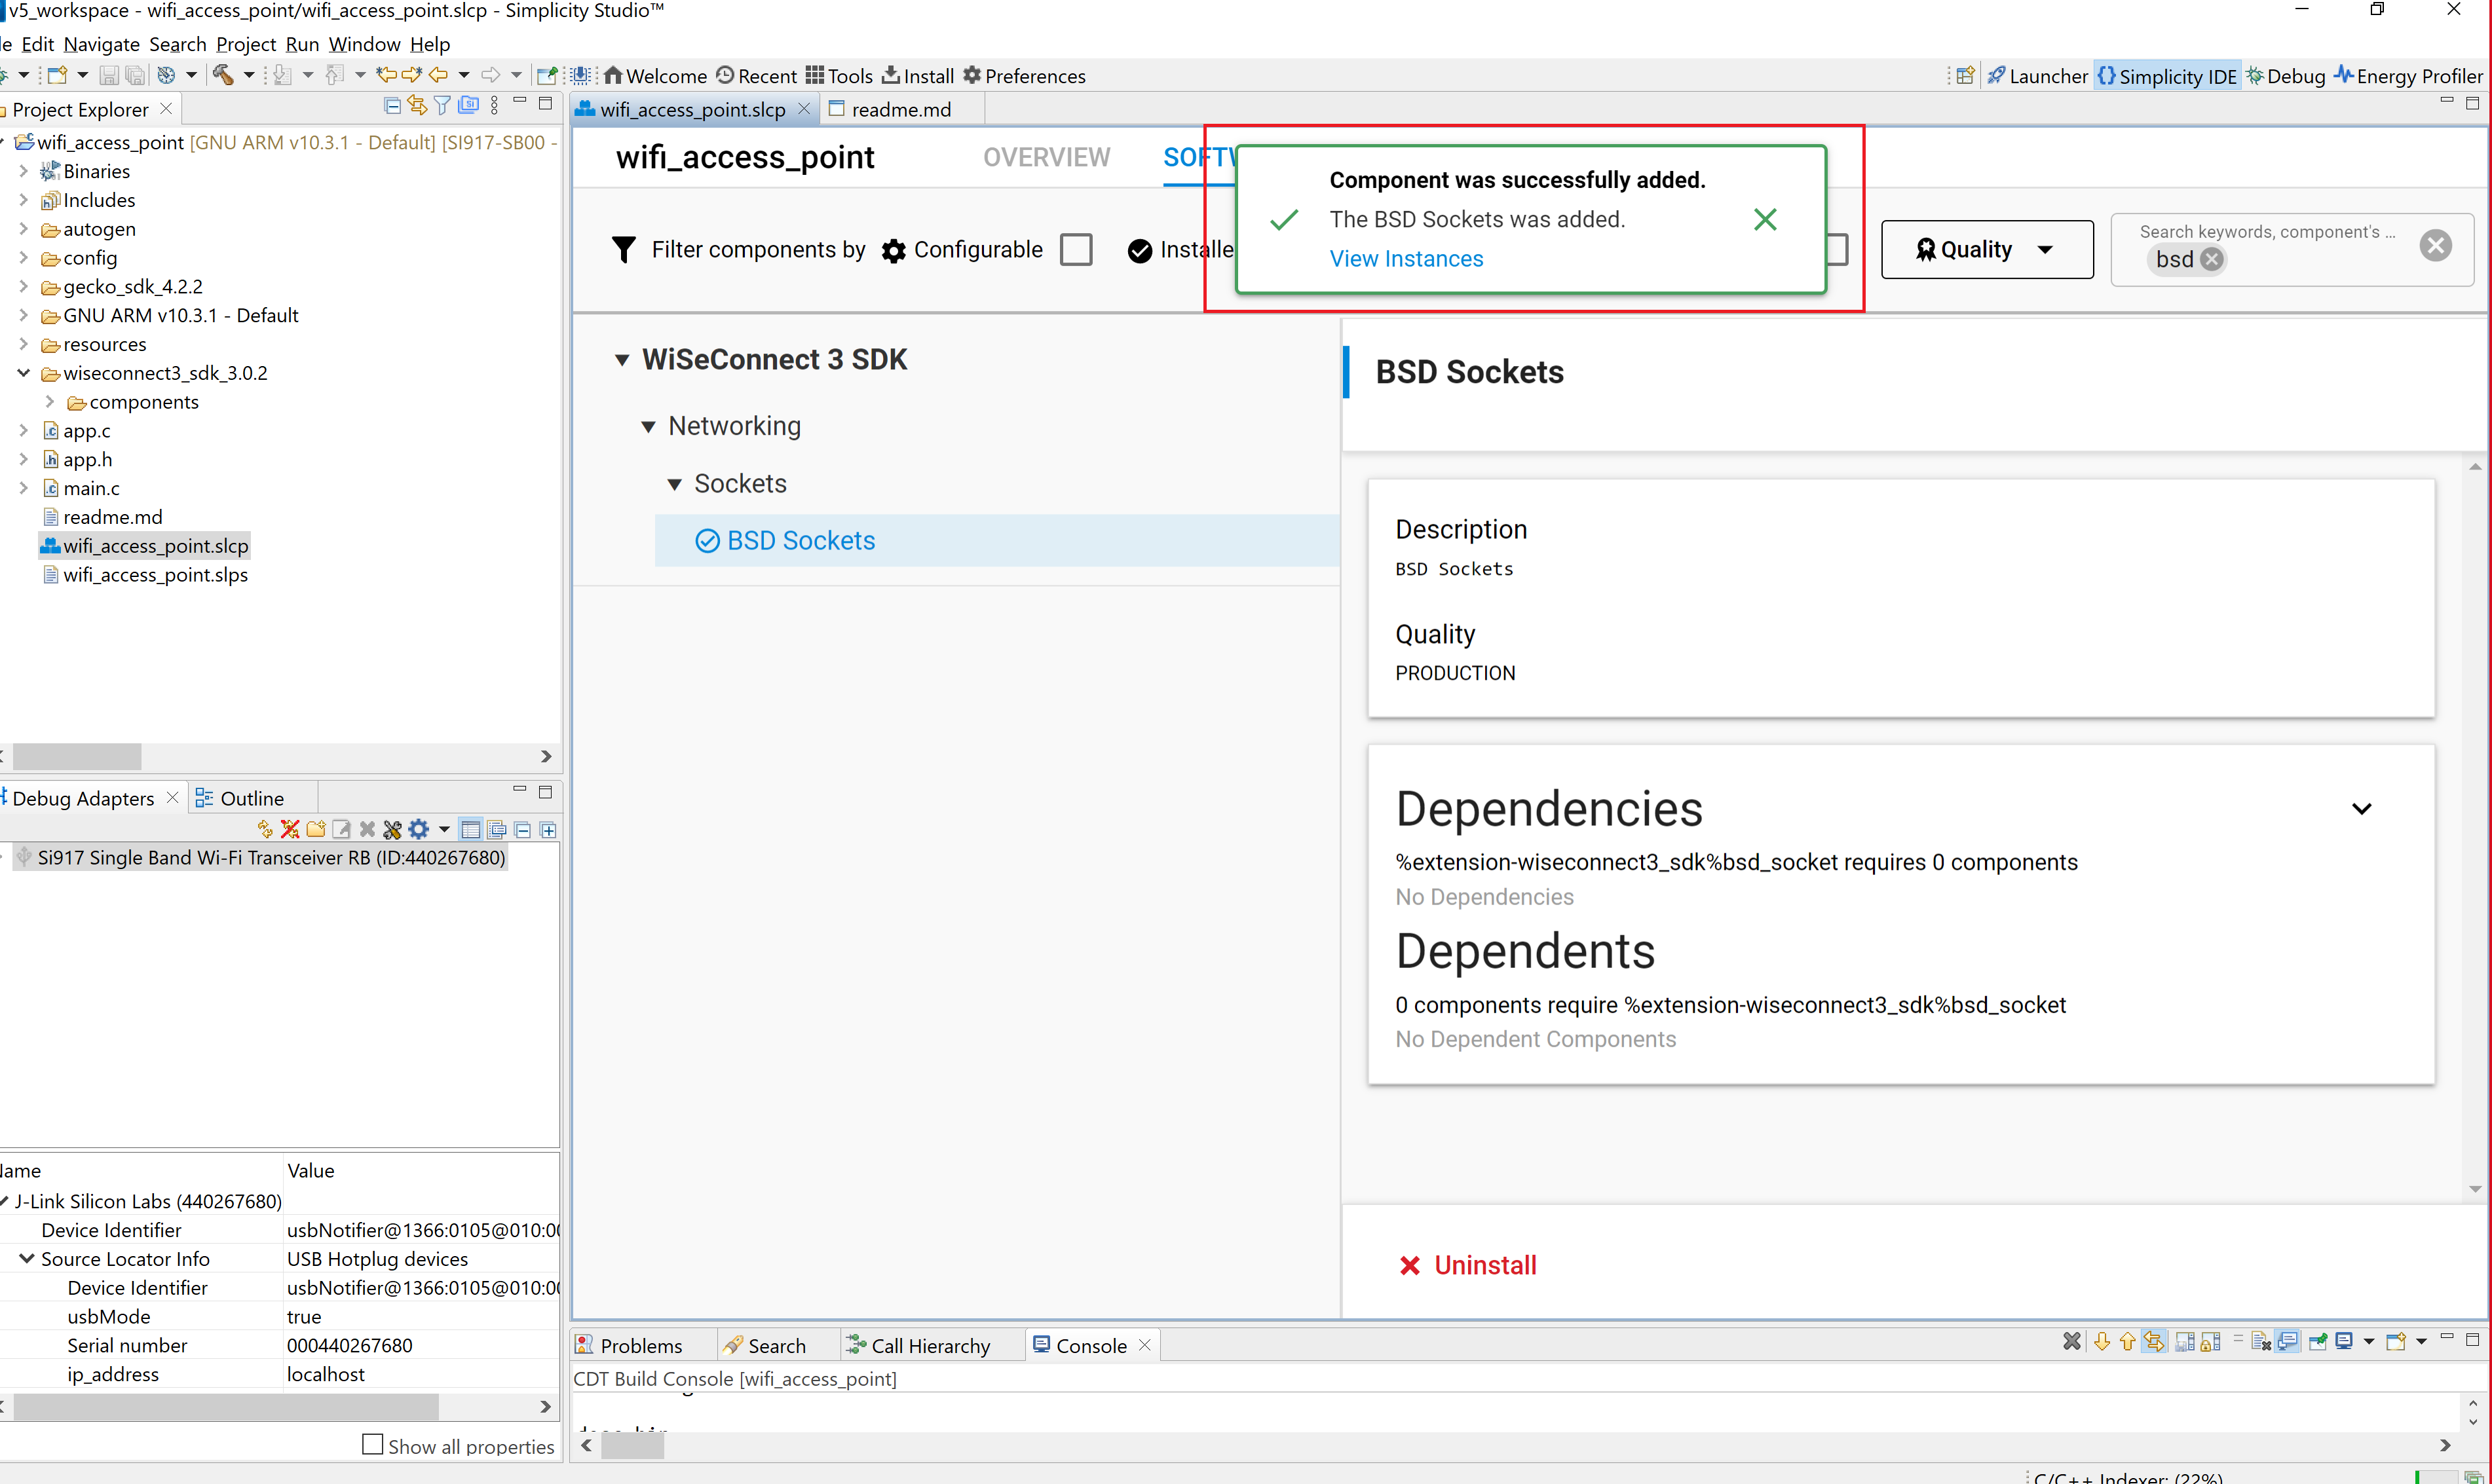Viewport: 2492px width, 1484px height.
Task: Open the Project menu
Action: pos(245,44)
